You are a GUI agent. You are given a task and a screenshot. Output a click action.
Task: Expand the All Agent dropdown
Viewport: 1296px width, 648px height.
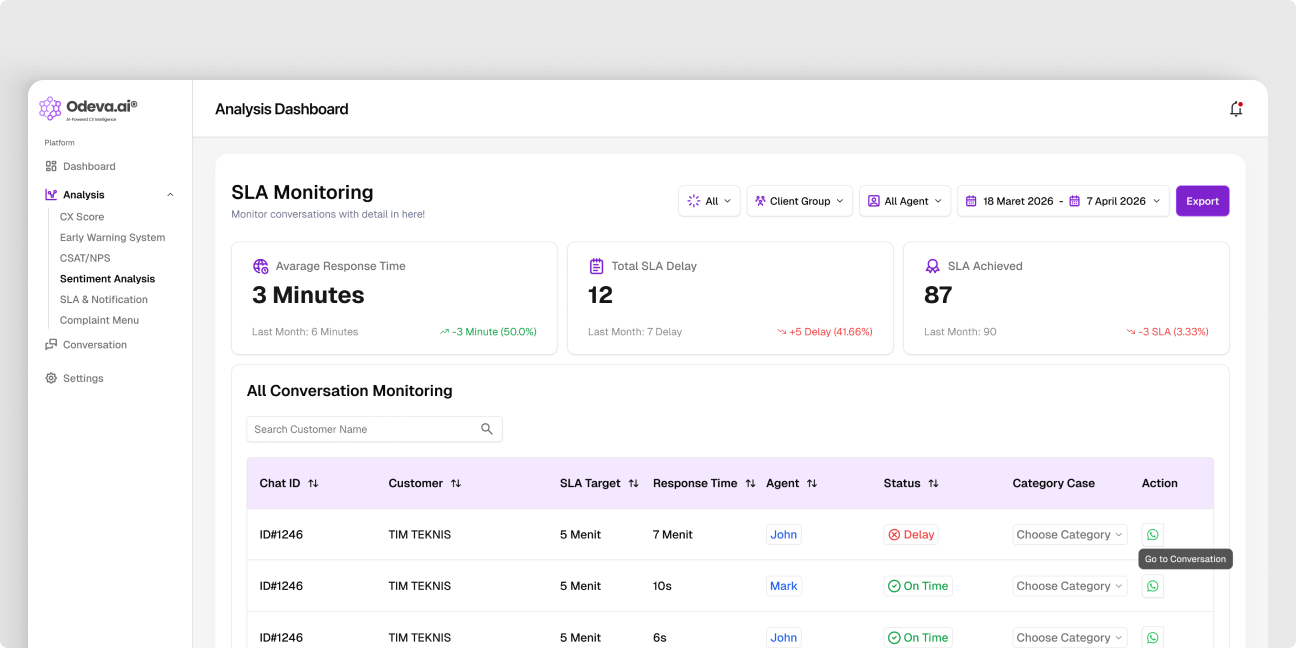tap(905, 201)
